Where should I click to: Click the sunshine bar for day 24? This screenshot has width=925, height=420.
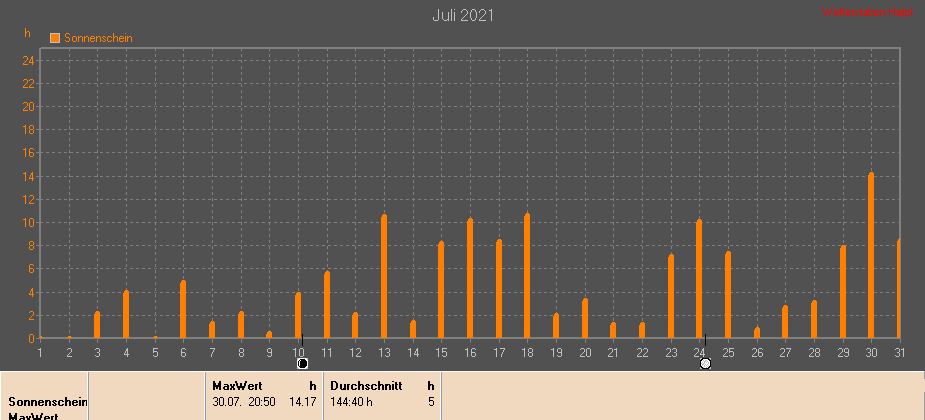699,279
